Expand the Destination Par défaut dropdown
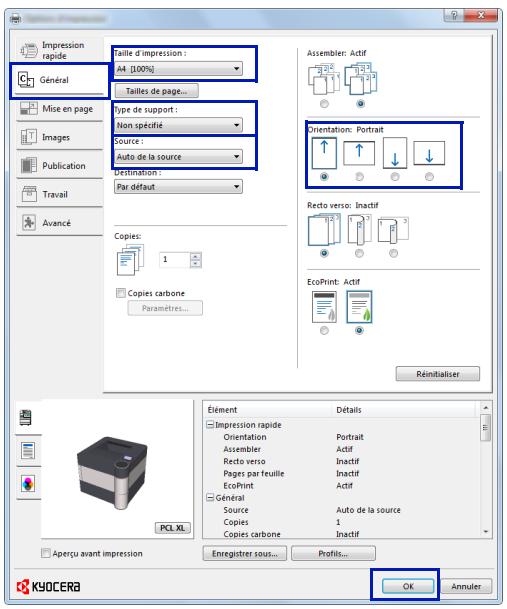507x609 pixels. [x=178, y=187]
